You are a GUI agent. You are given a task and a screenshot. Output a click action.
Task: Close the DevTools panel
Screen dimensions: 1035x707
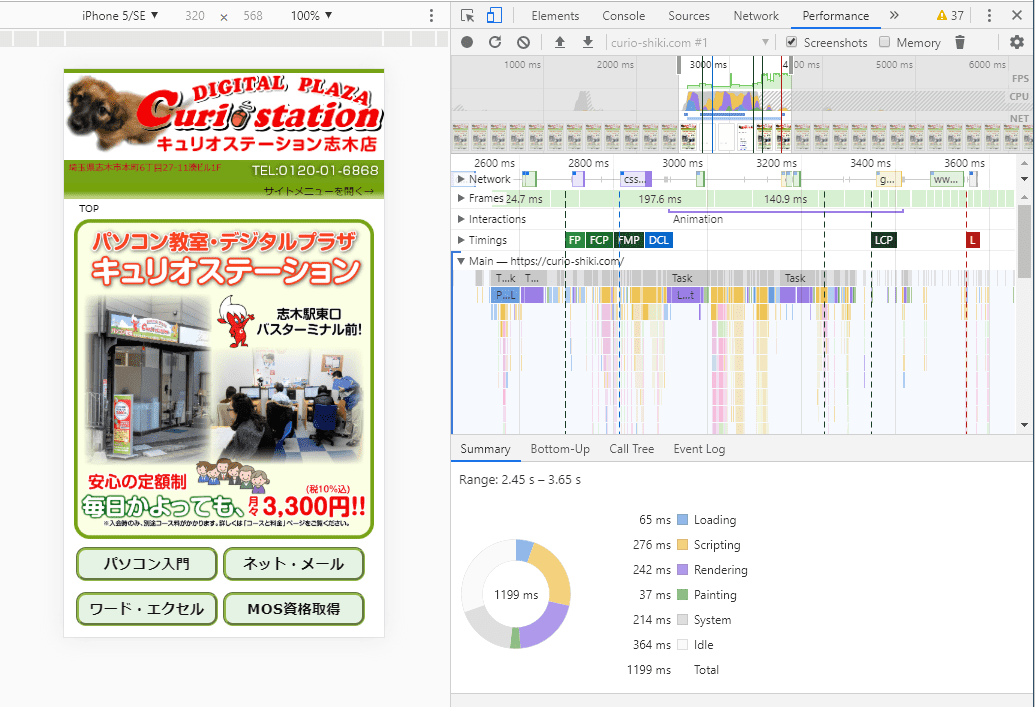point(1017,15)
